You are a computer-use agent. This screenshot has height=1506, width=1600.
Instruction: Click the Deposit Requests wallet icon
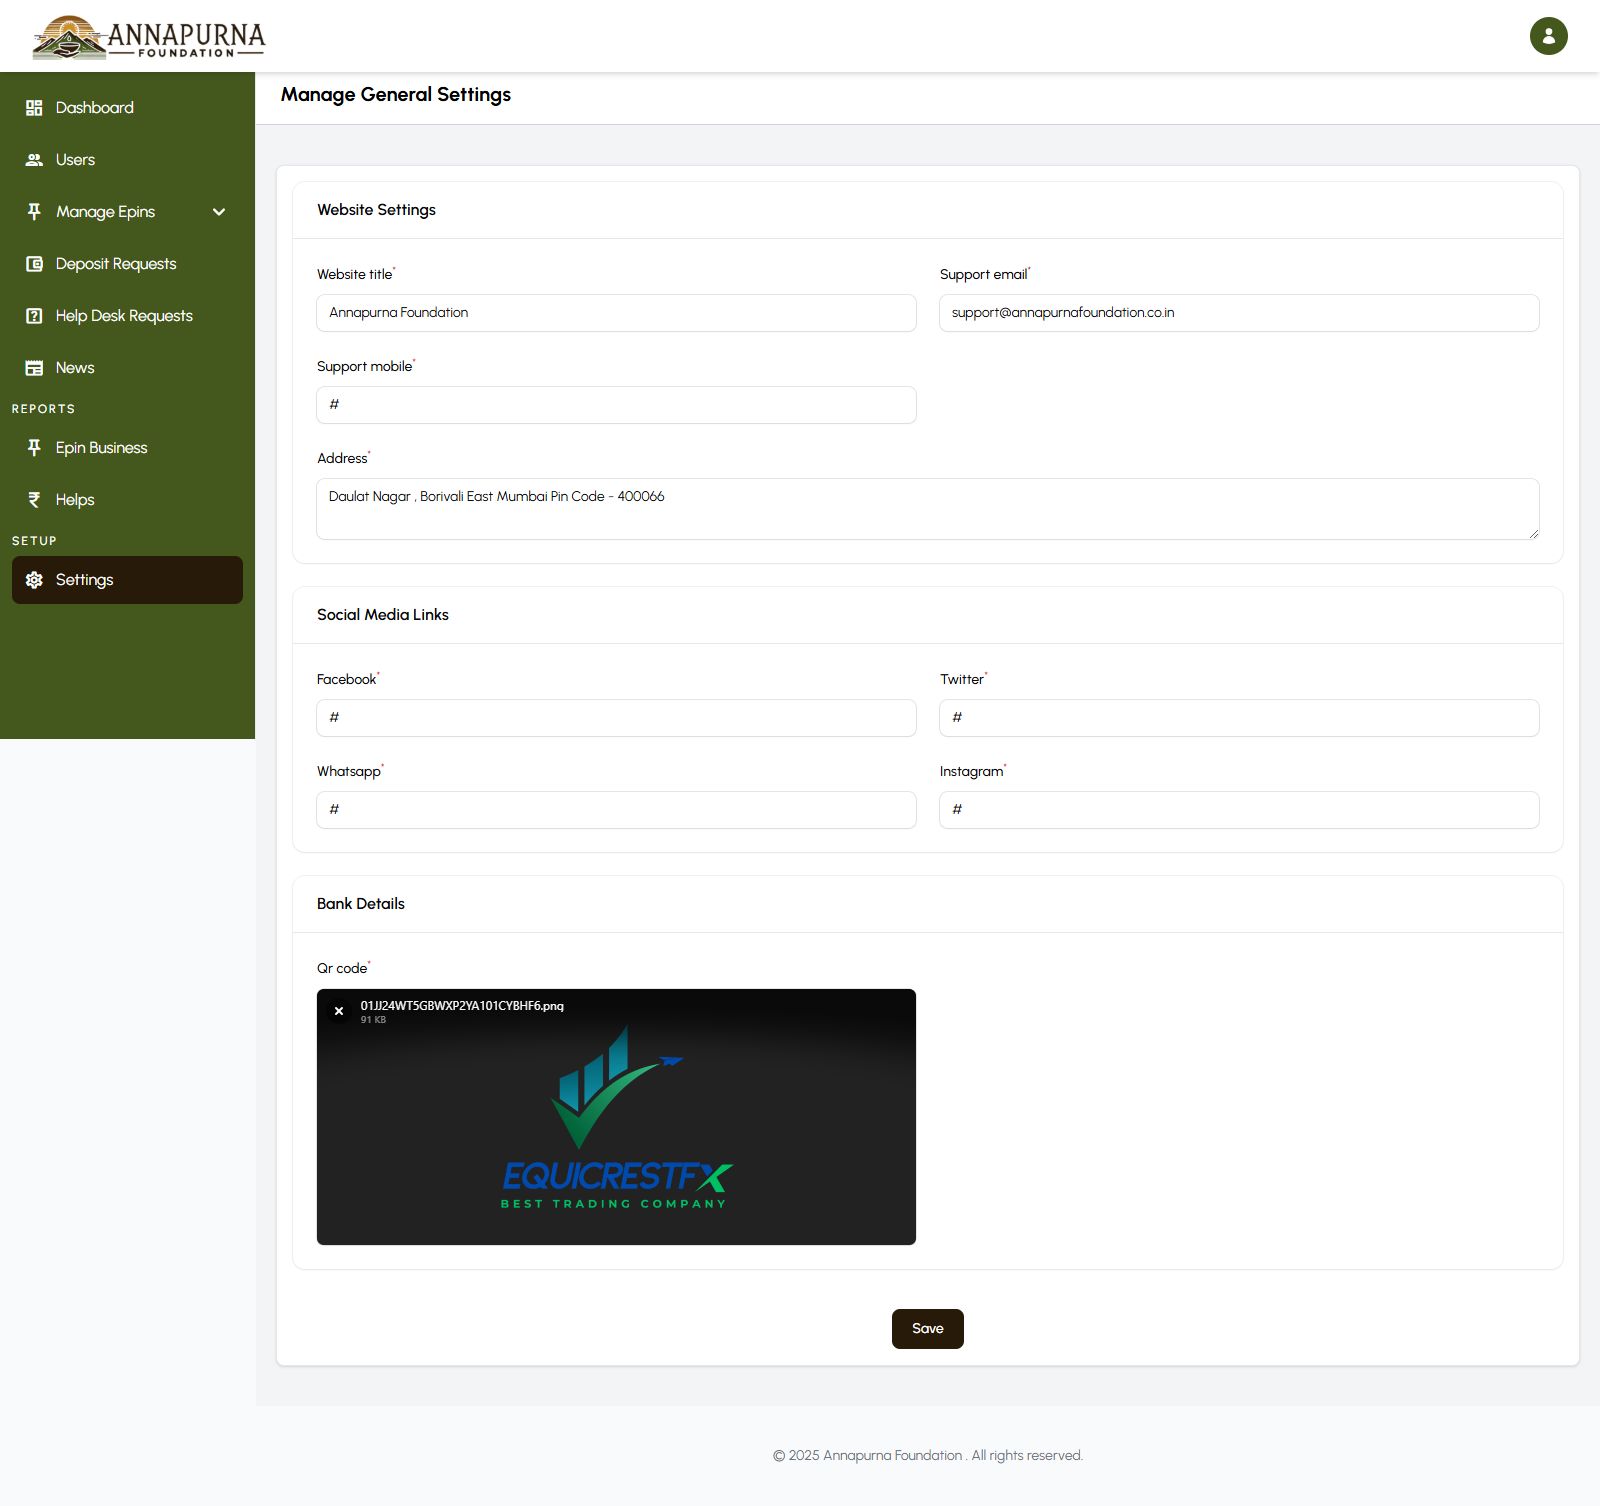pos(34,264)
